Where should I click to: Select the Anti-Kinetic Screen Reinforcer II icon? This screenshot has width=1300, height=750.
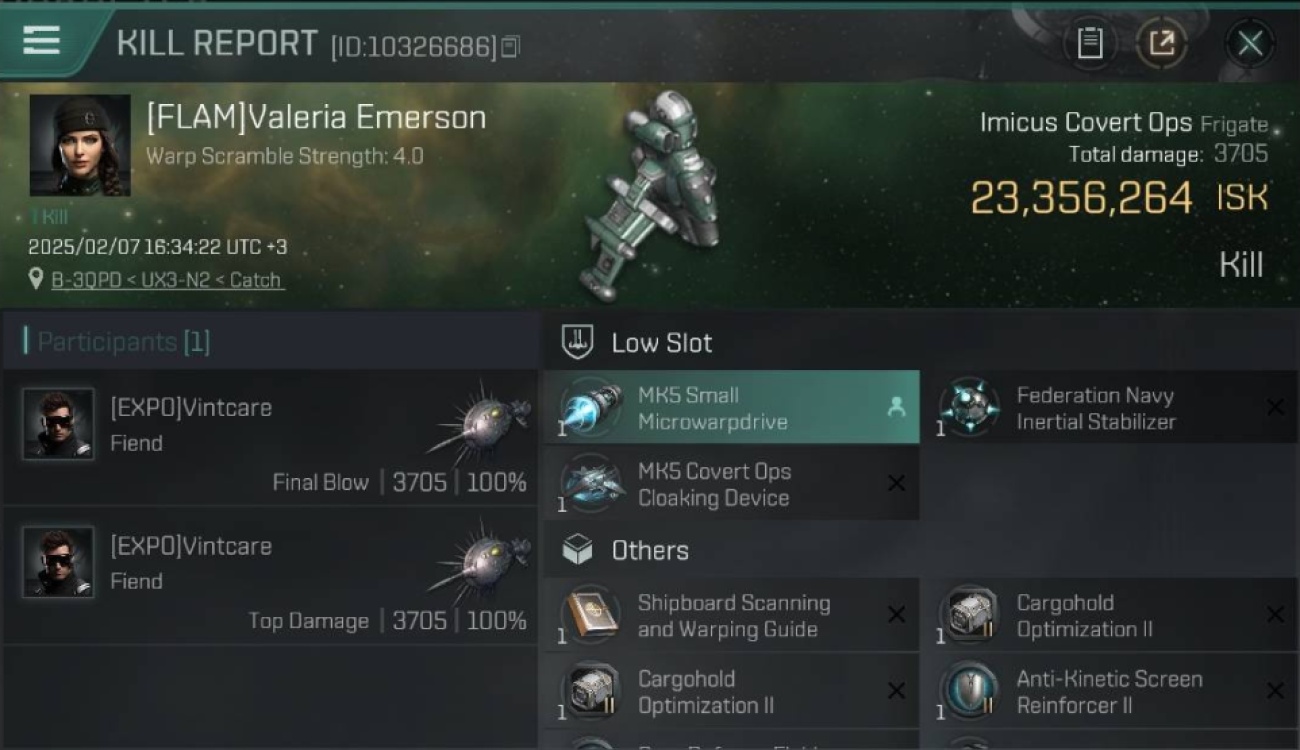pos(968,692)
